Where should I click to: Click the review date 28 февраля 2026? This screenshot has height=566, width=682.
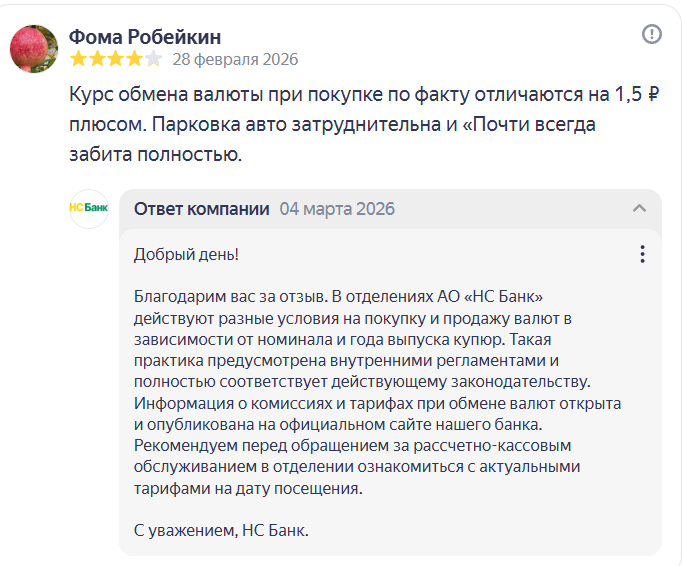[x=235, y=59]
